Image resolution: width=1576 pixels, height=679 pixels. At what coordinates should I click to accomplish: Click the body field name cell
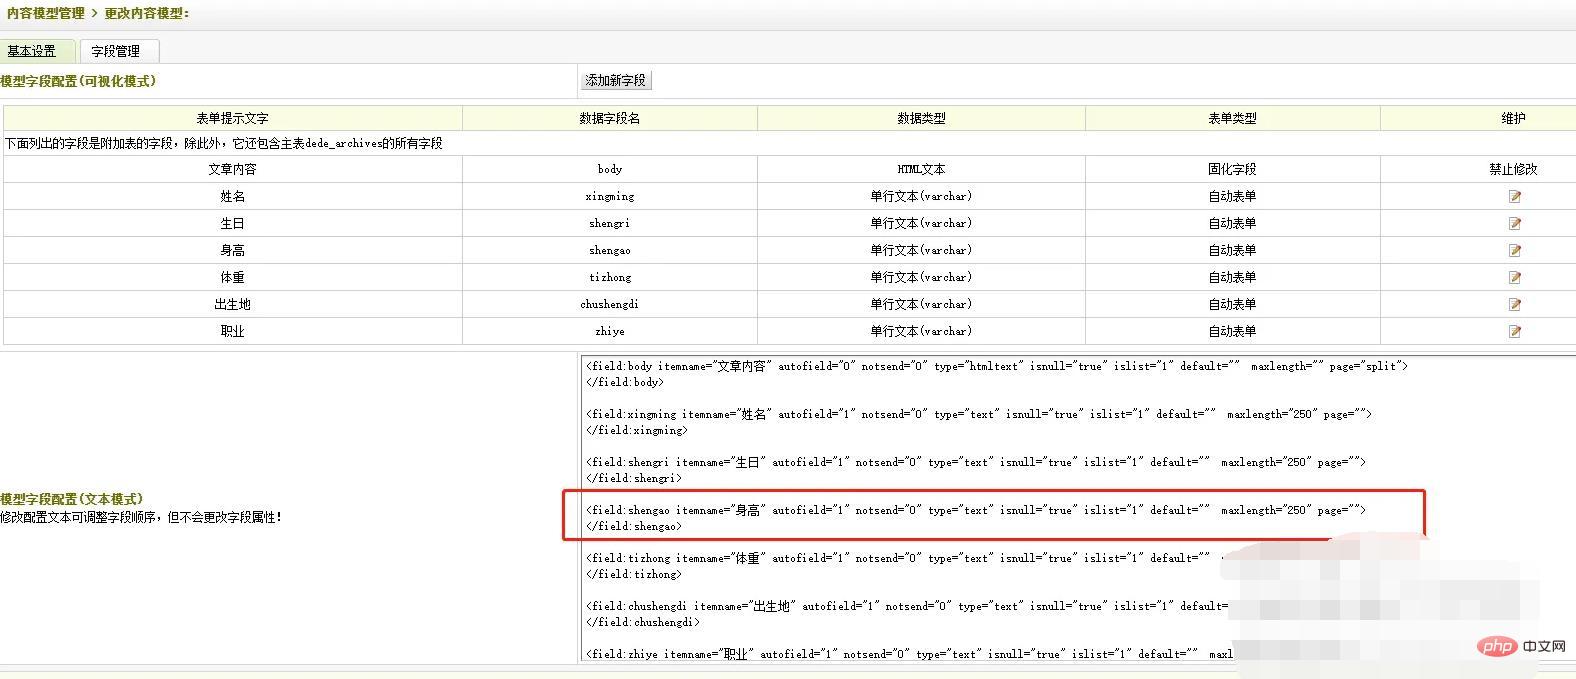pyautogui.click(x=610, y=169)
